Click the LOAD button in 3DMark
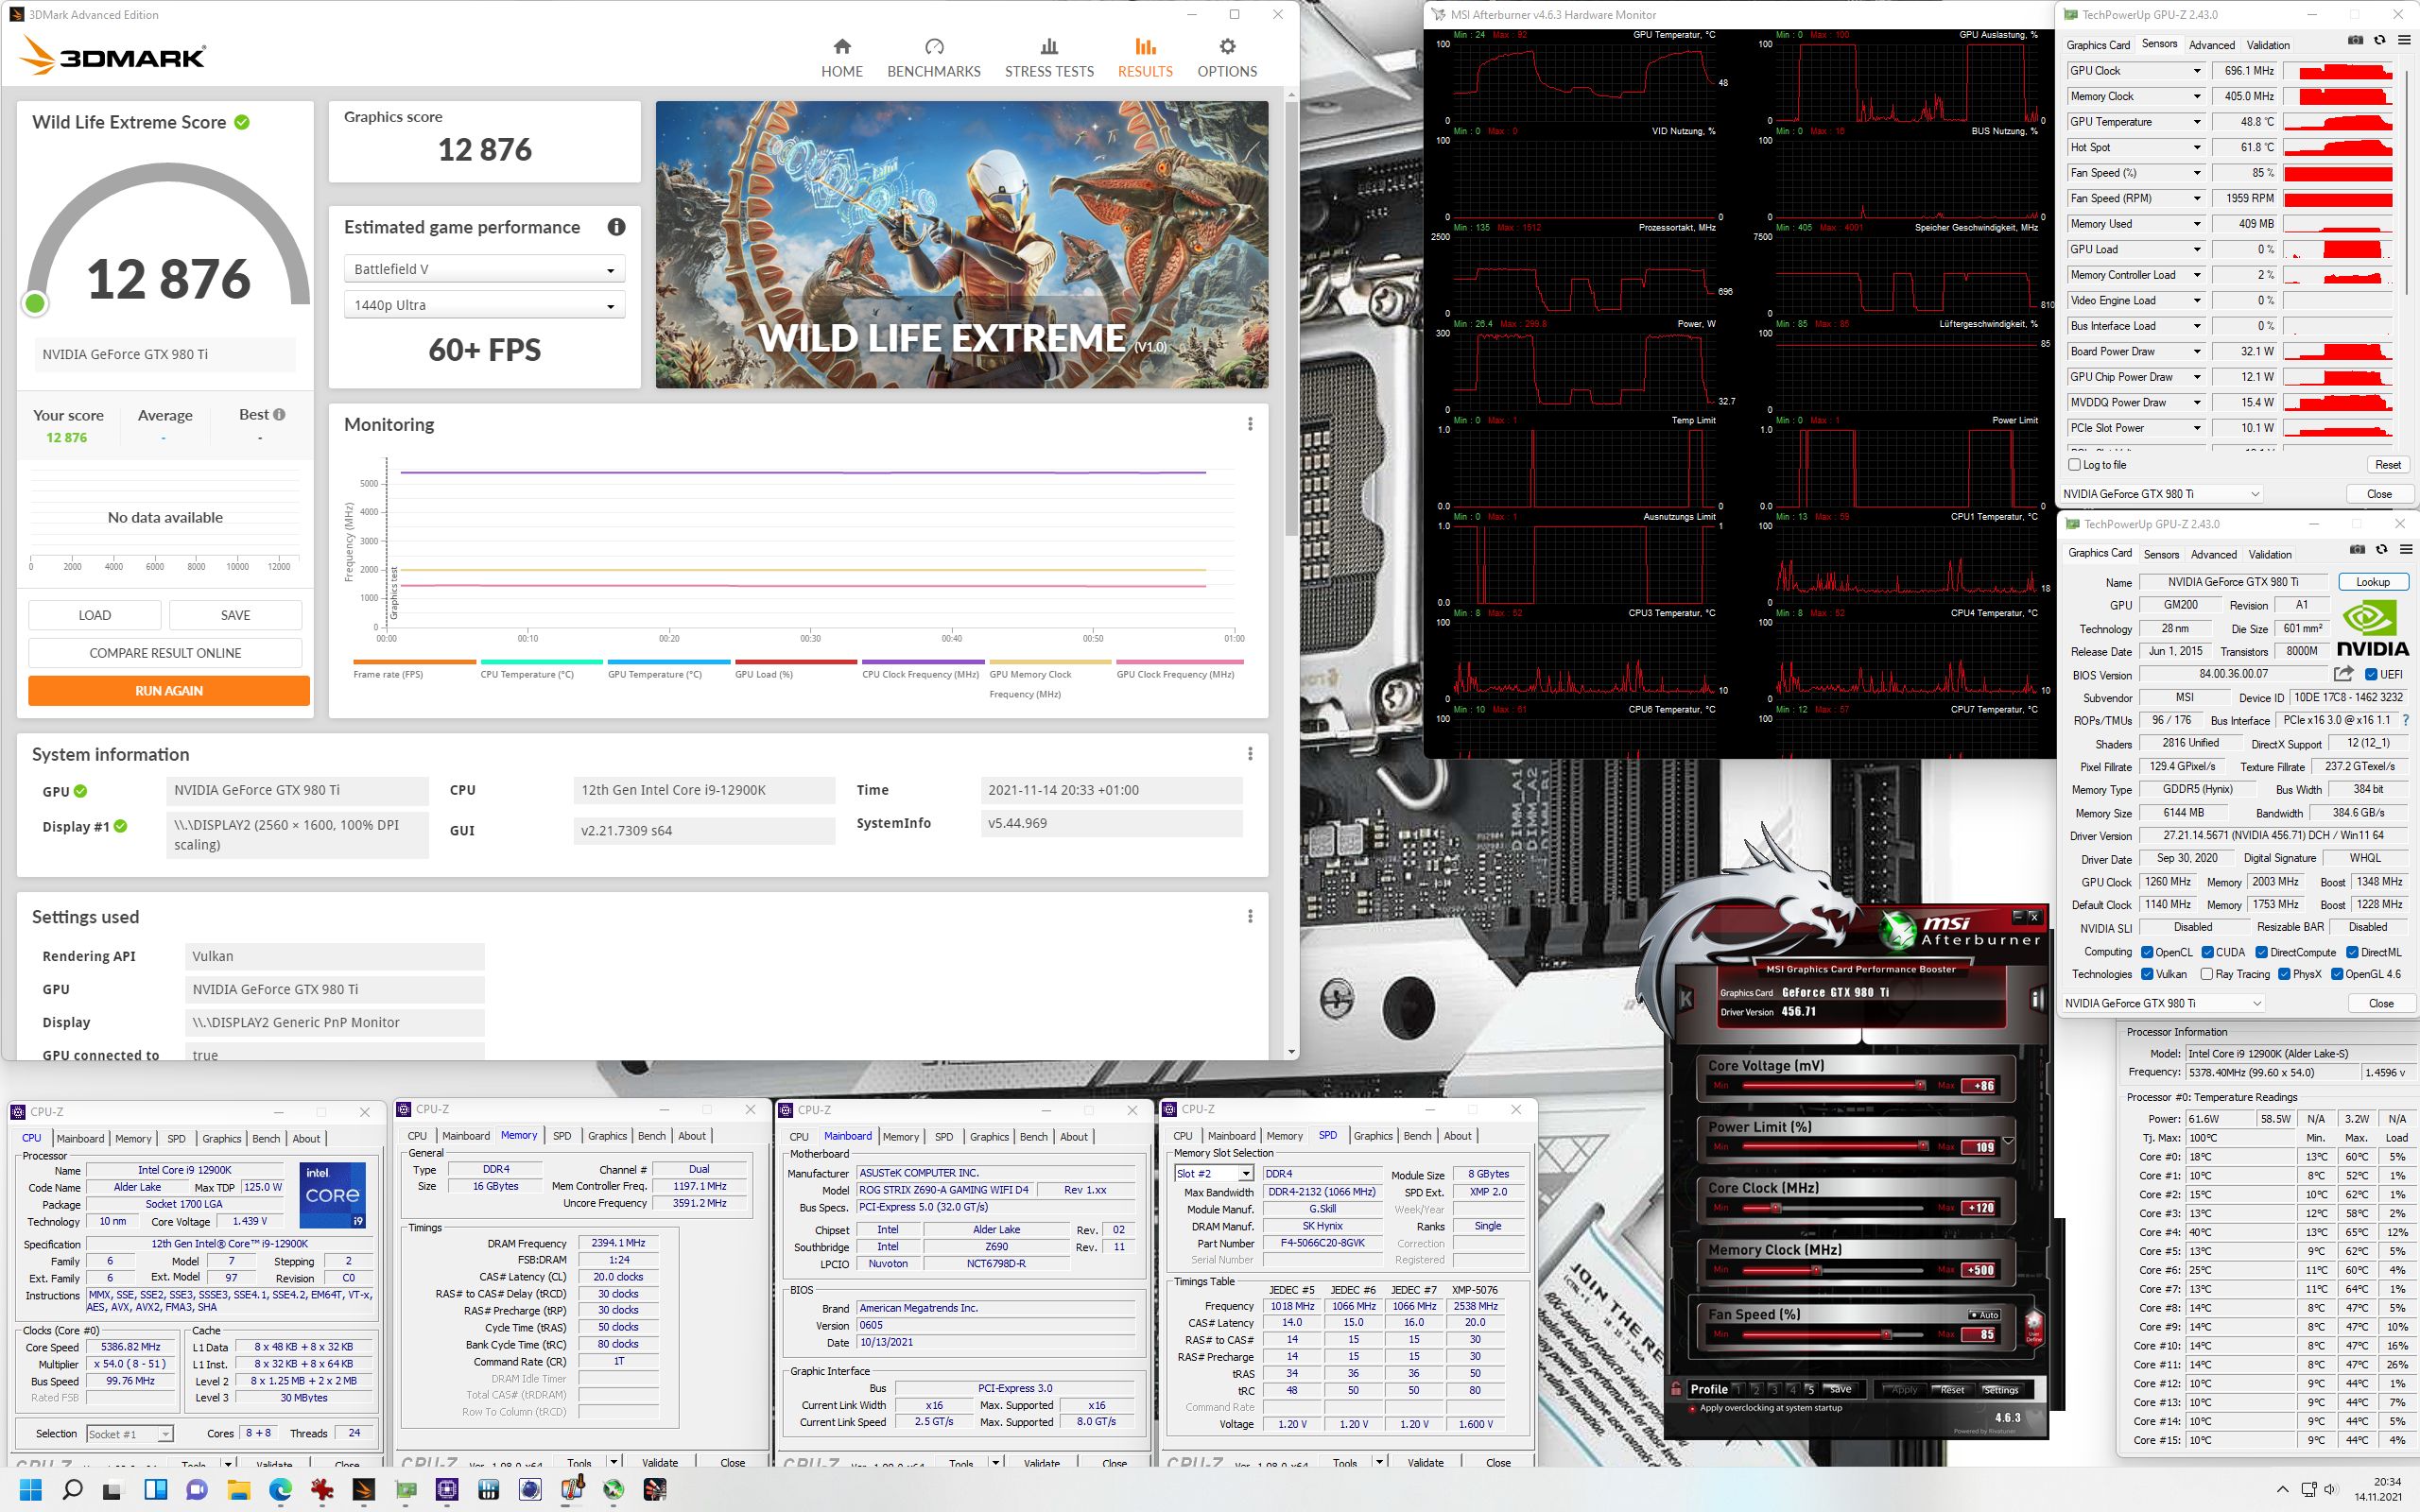 95,615
